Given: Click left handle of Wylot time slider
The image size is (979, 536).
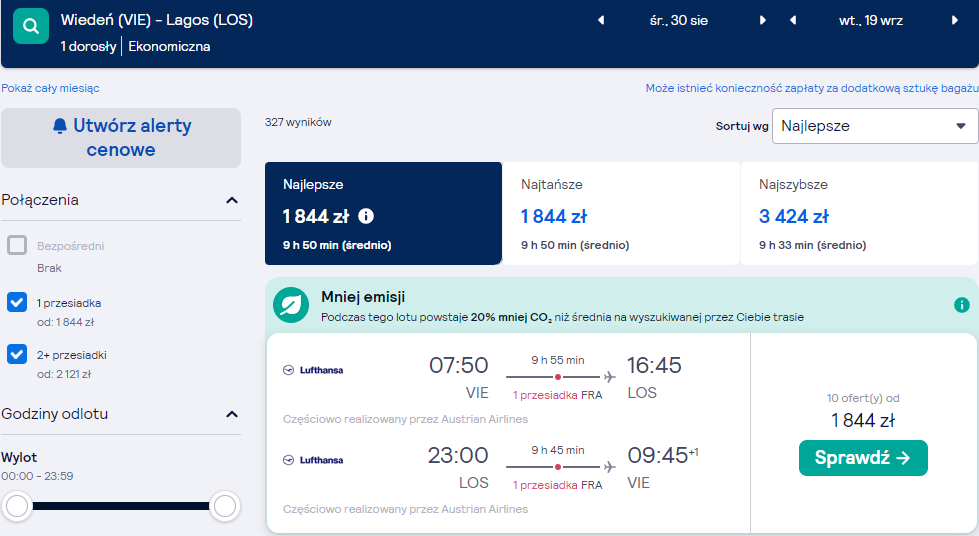Looking at the screenshot, I should click(x=17, y=506).
